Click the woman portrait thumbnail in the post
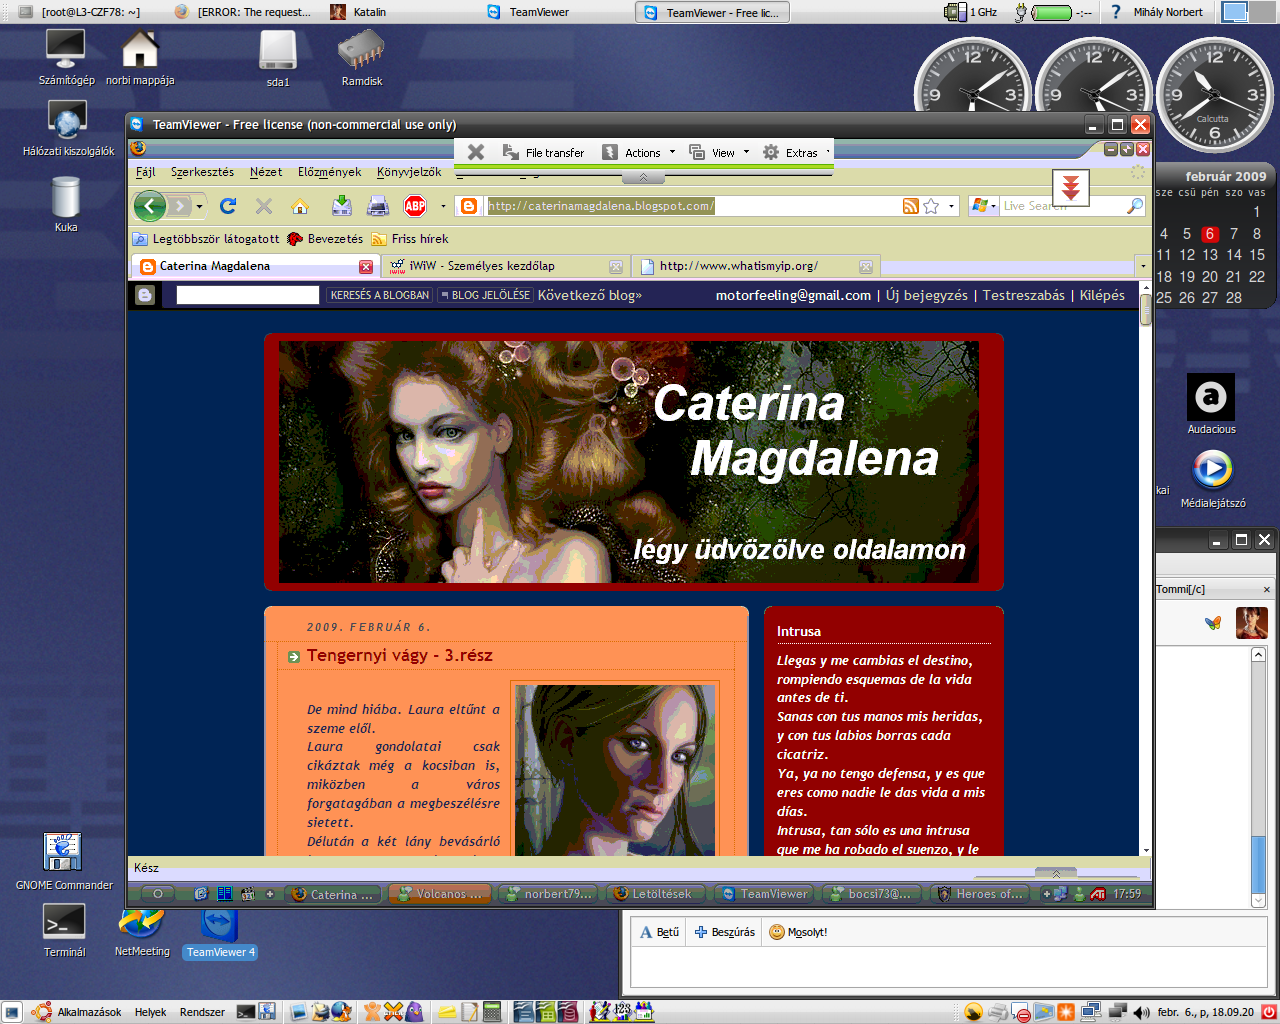Image resolution: width=1280 pixels, height=1024 pixels. click(x=616, y=770)
